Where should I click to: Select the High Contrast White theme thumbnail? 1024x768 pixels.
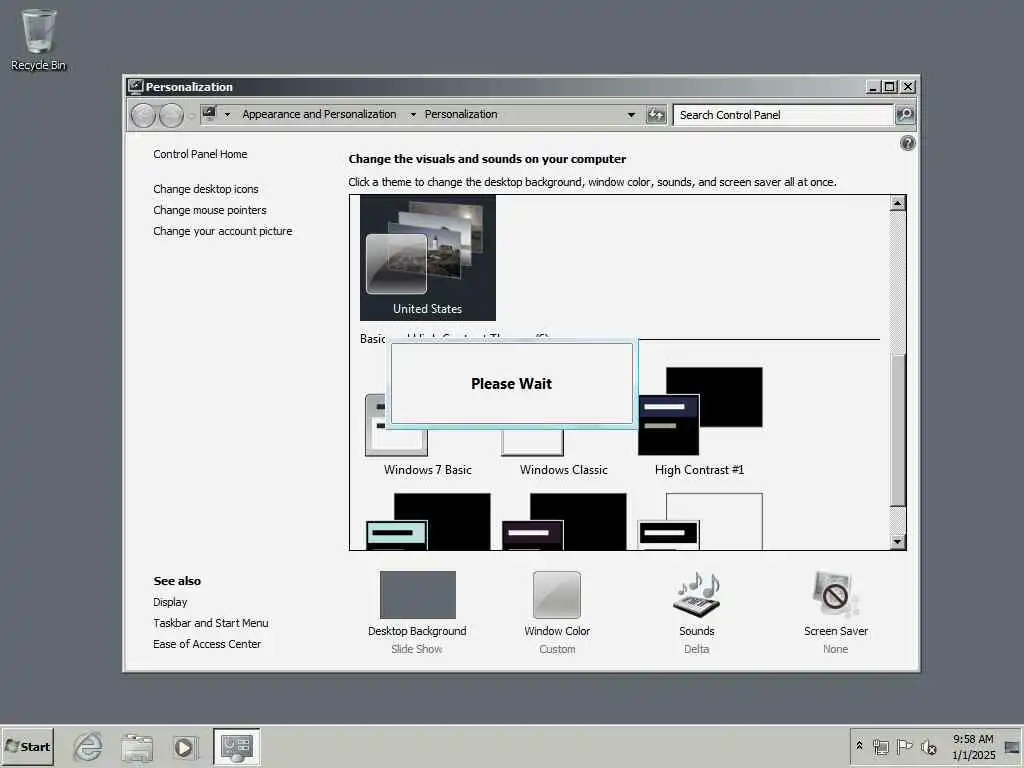click(x=699, y=521)
